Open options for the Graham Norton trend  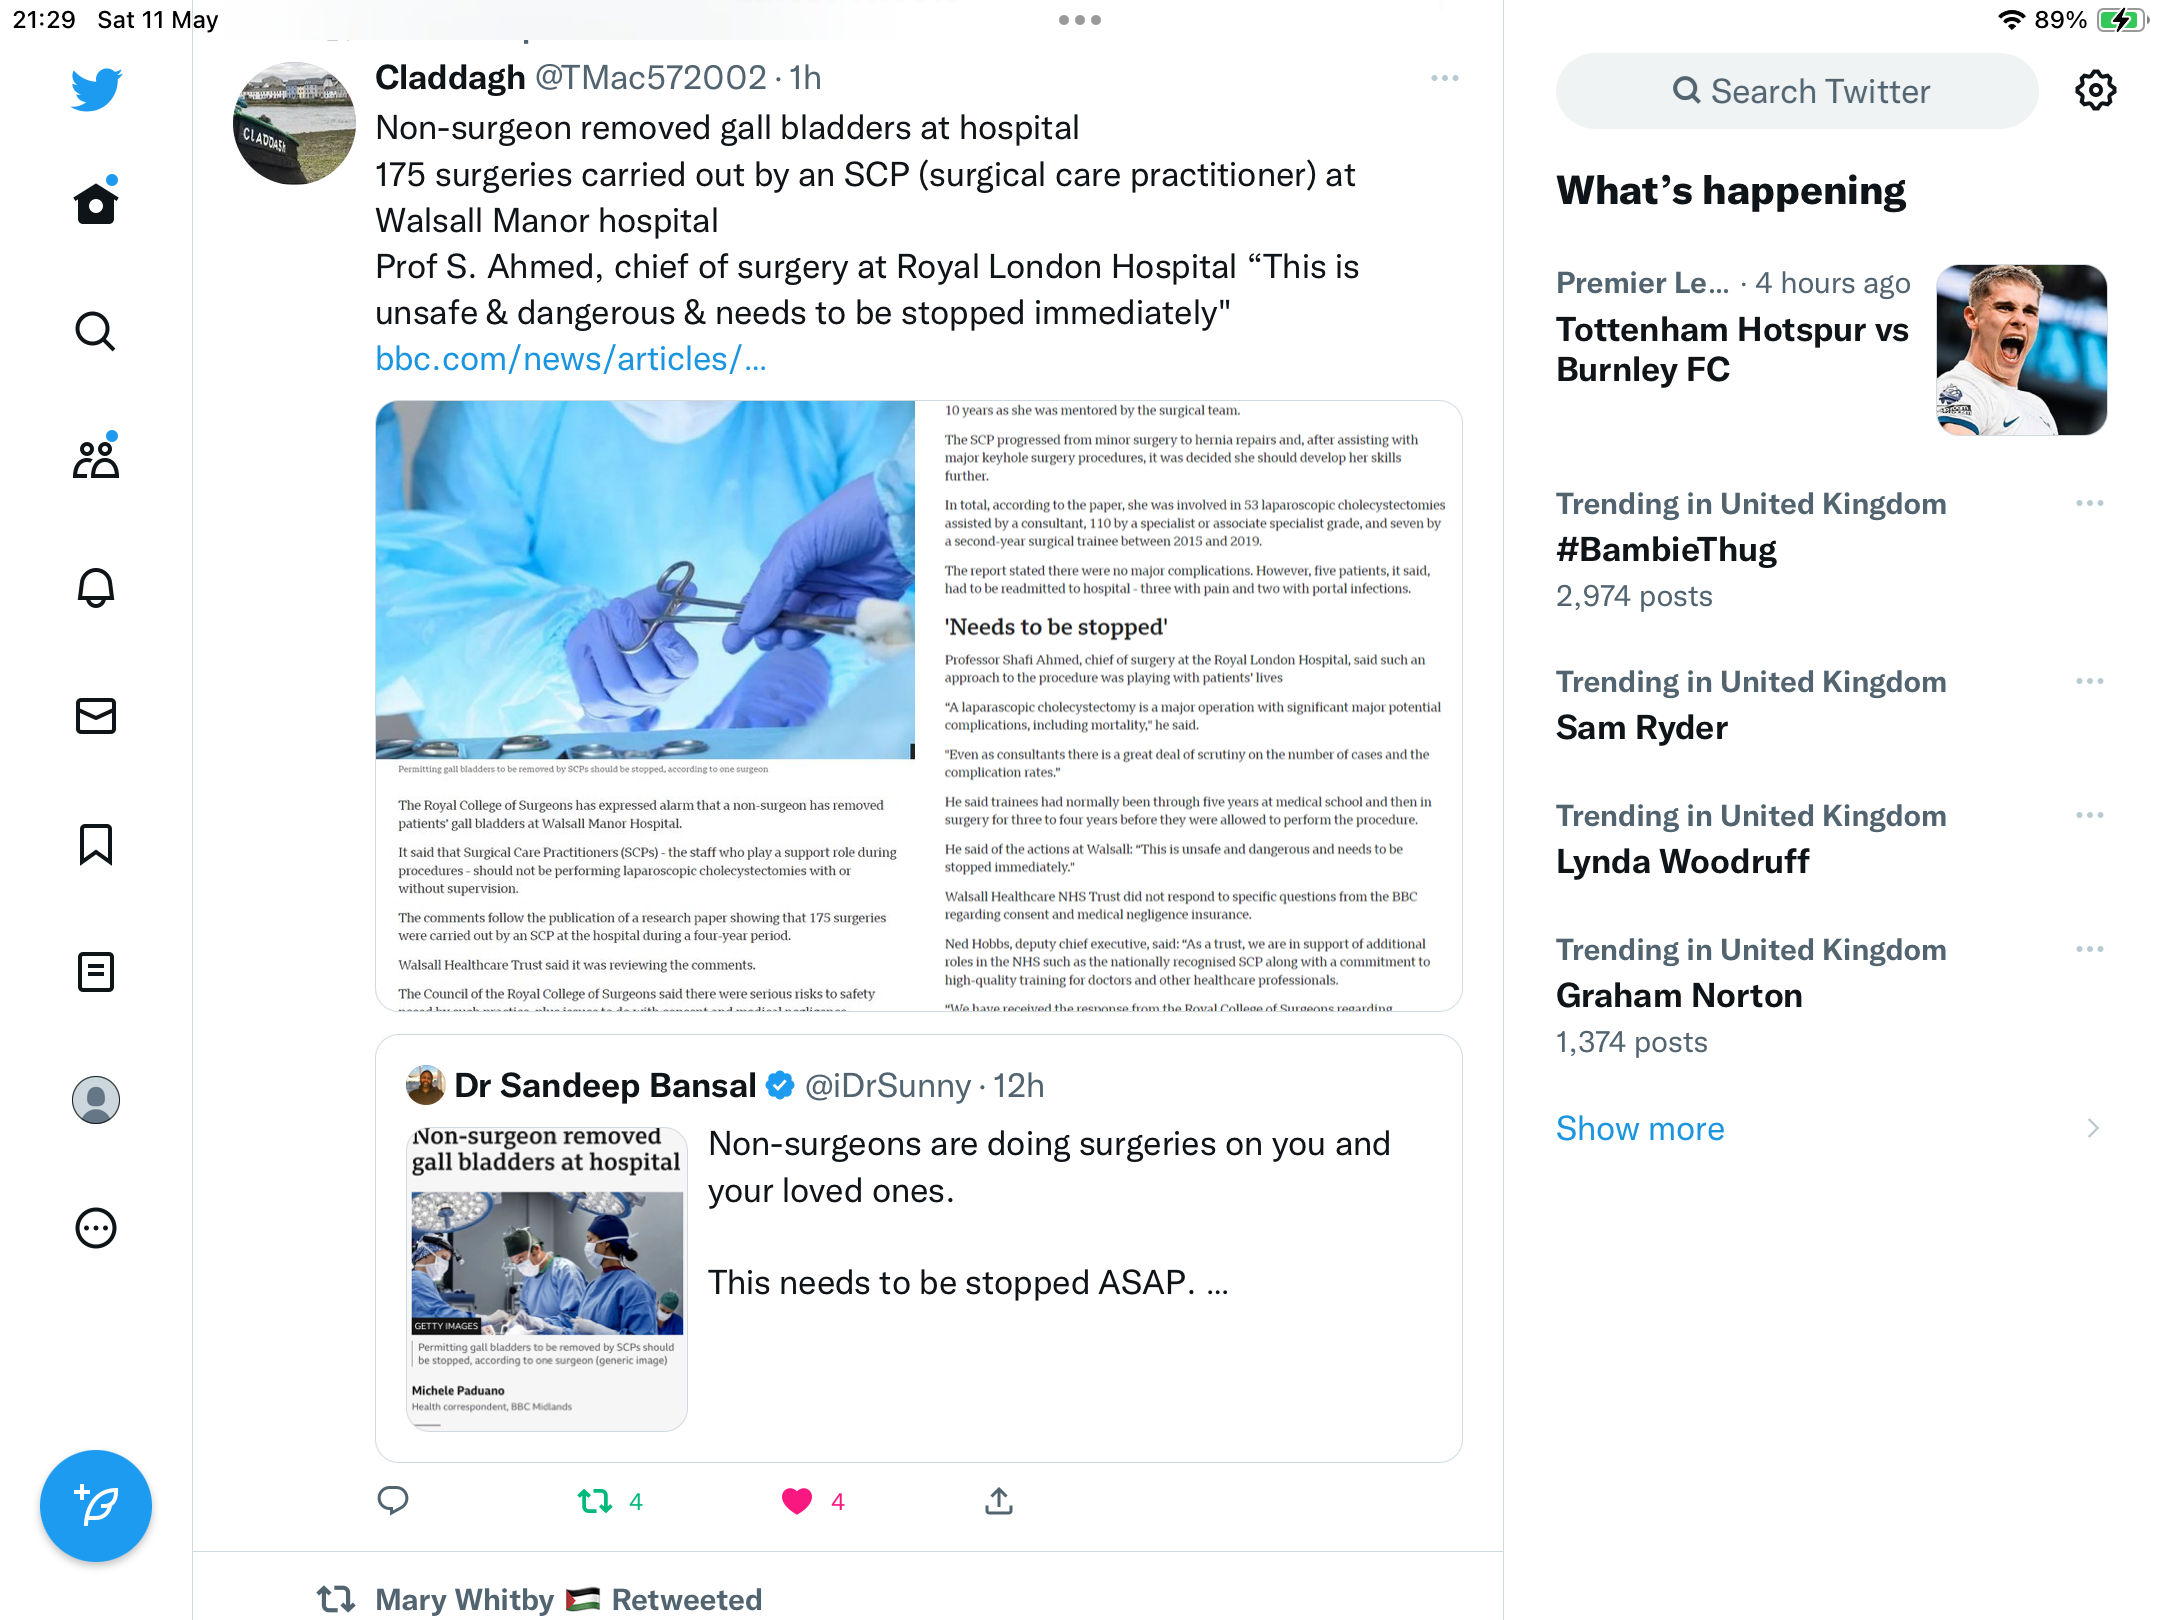(x=2090, y=949)
